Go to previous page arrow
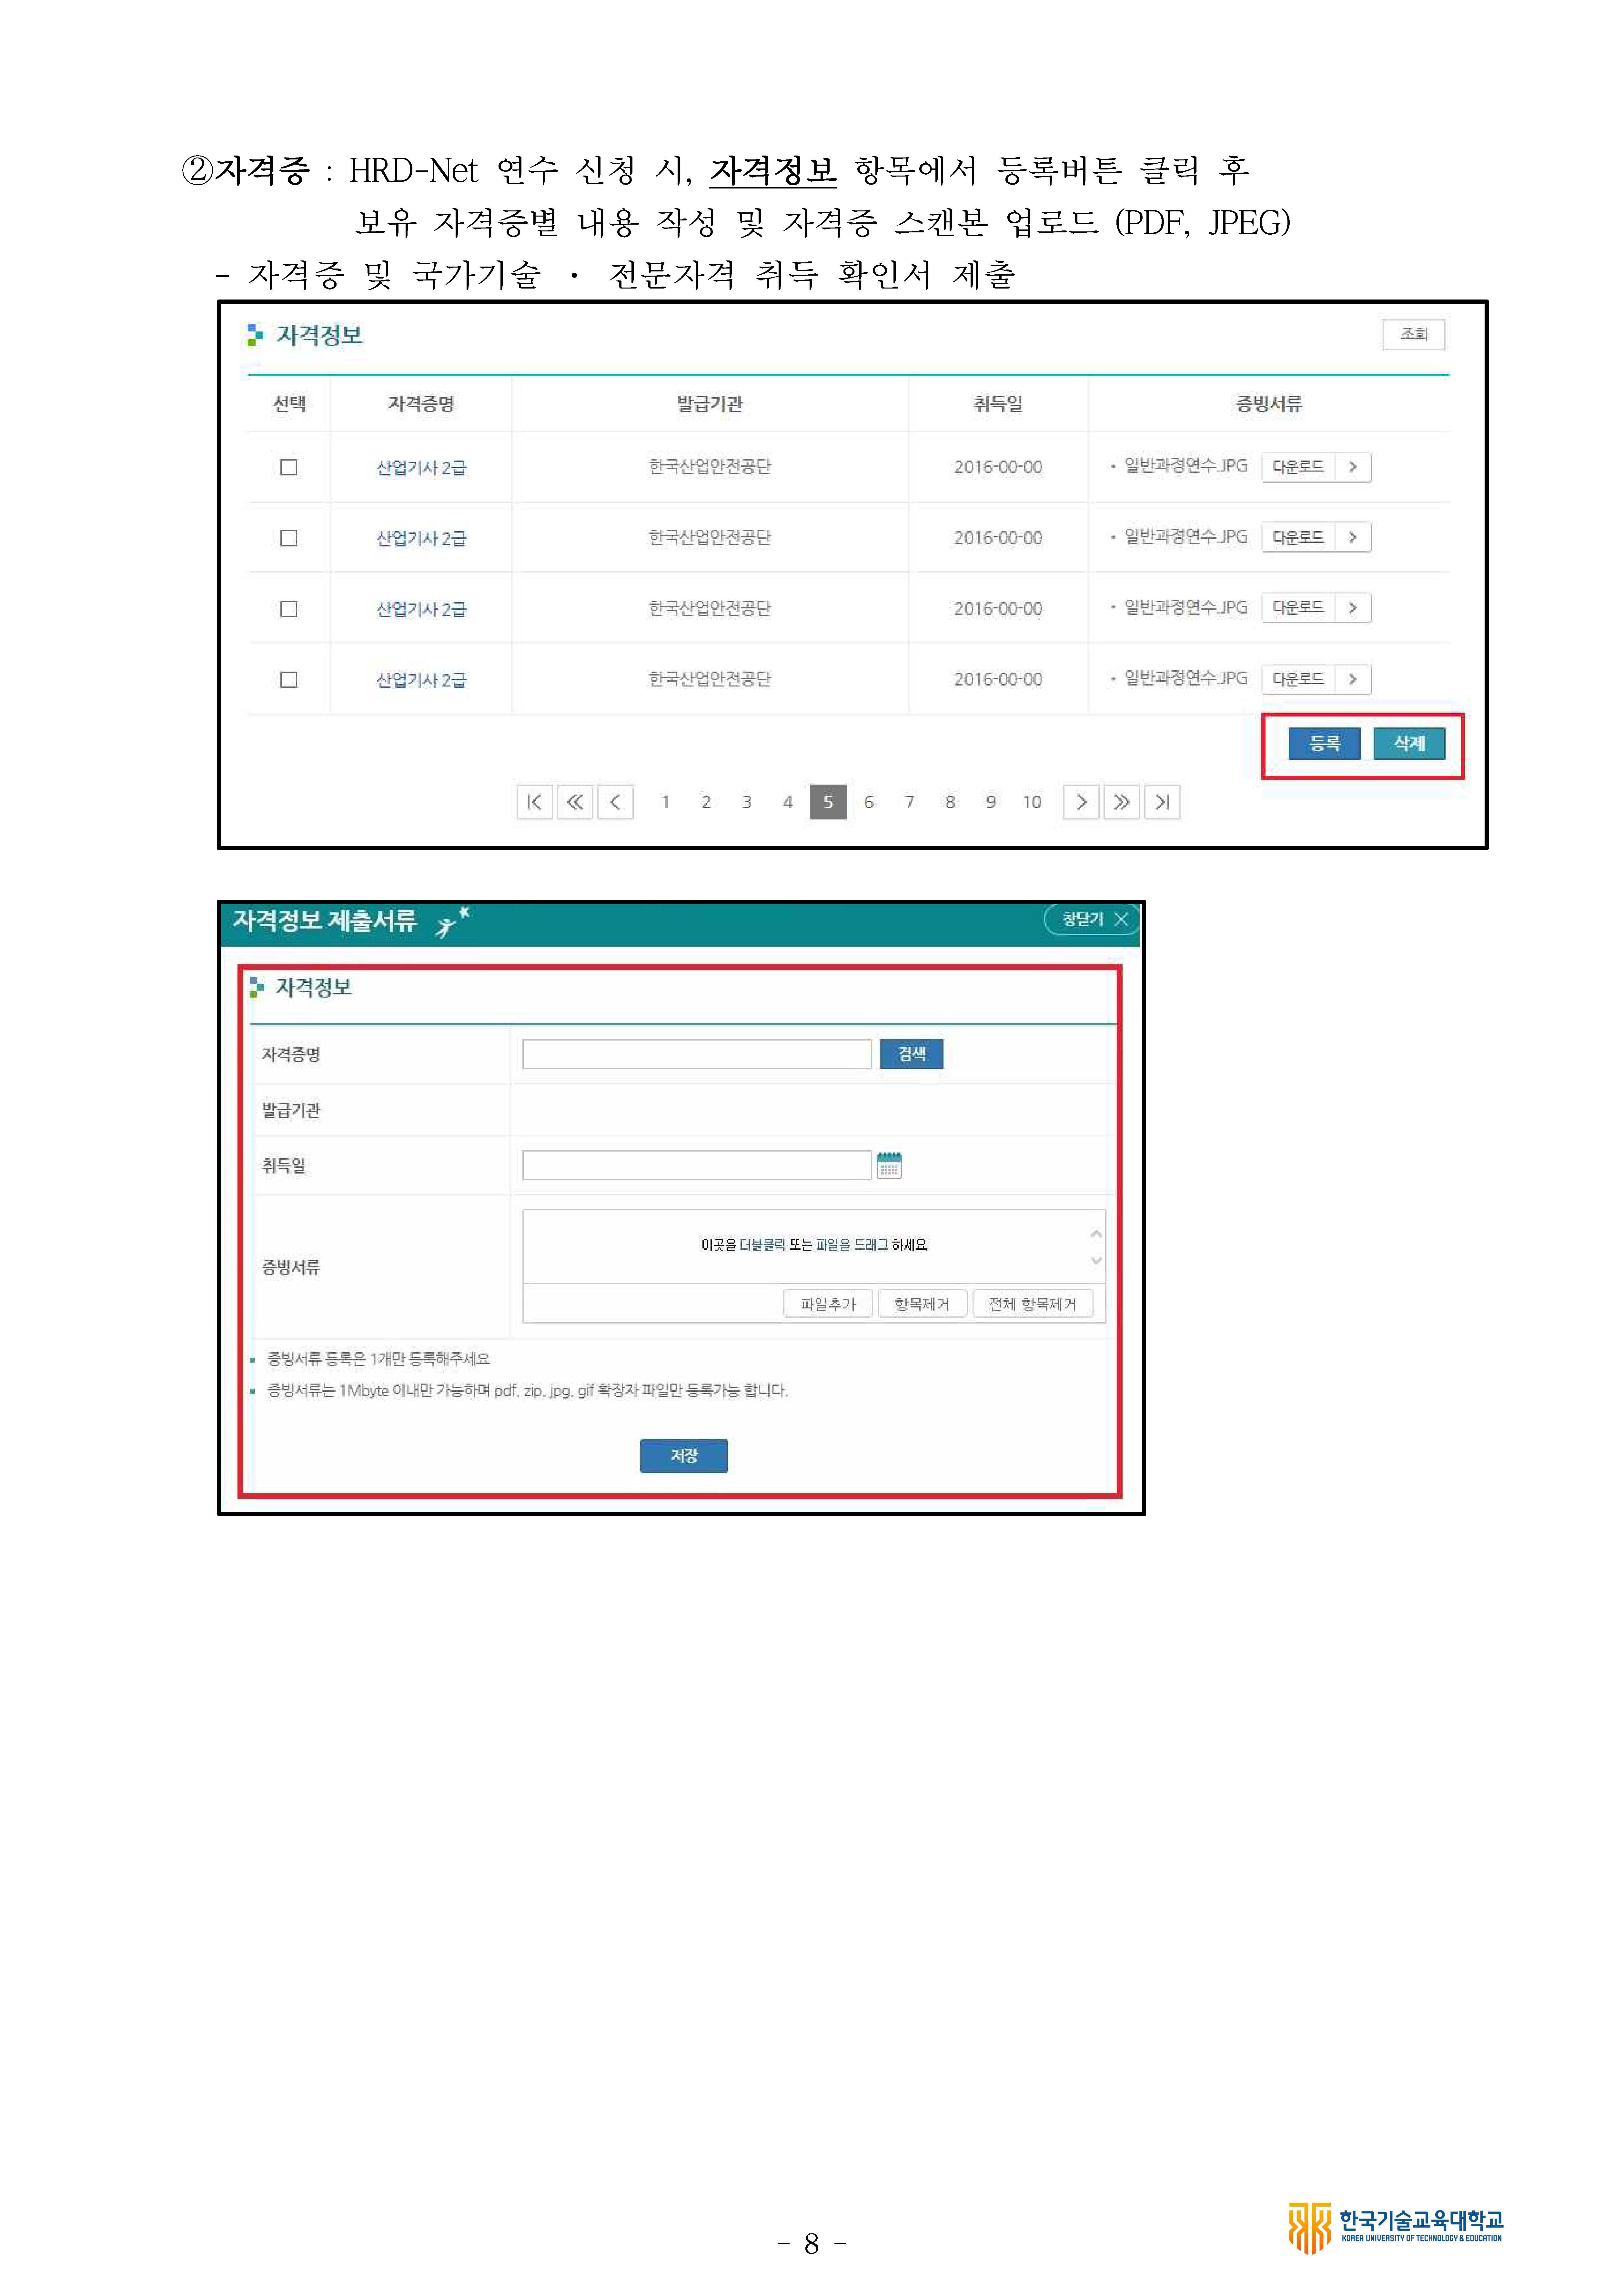1624x2296 pixels. pyautogui.click(x=615, y=802)
